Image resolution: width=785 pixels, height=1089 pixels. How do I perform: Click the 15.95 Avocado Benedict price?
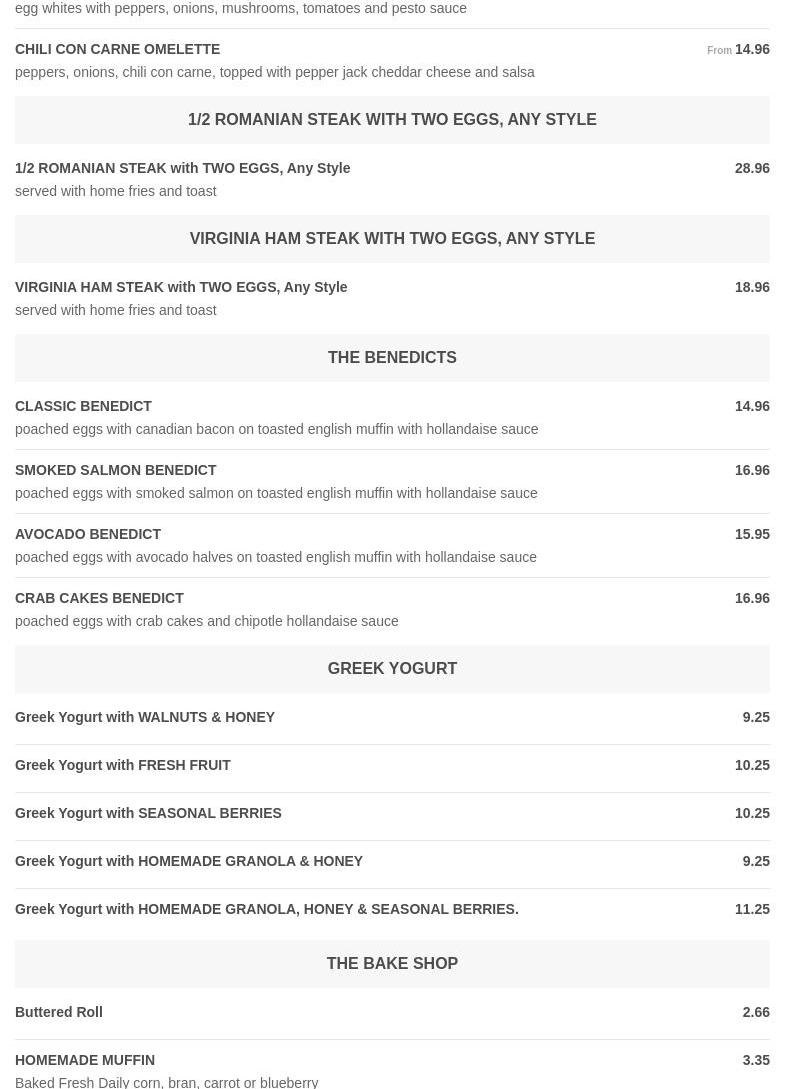(752, 534)
